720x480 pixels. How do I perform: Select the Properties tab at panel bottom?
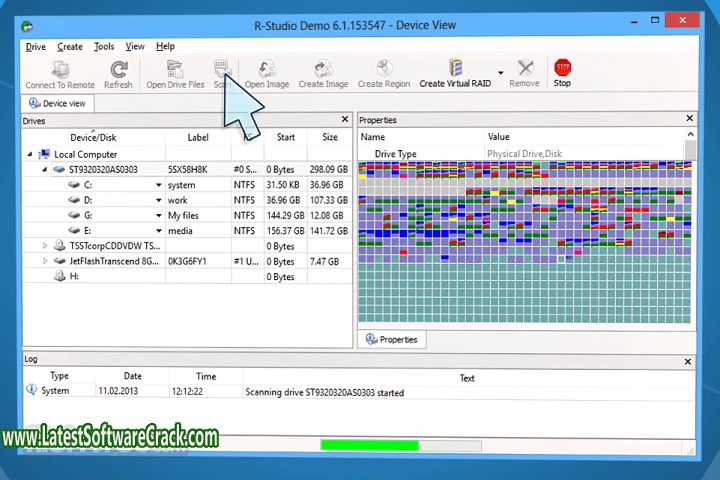[x=391, y=340]
